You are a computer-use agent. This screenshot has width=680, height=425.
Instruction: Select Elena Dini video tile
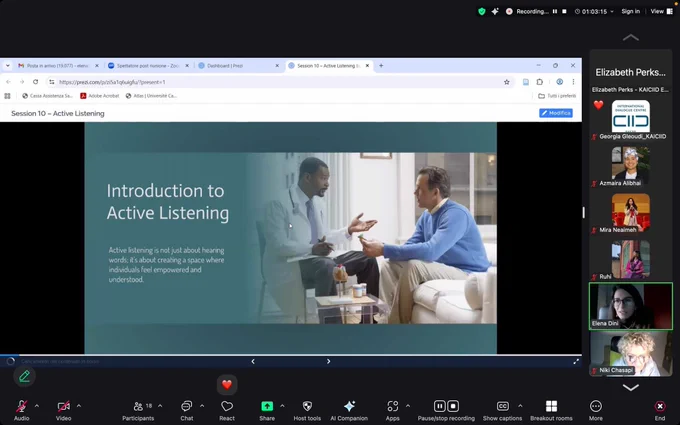(631, 306)
